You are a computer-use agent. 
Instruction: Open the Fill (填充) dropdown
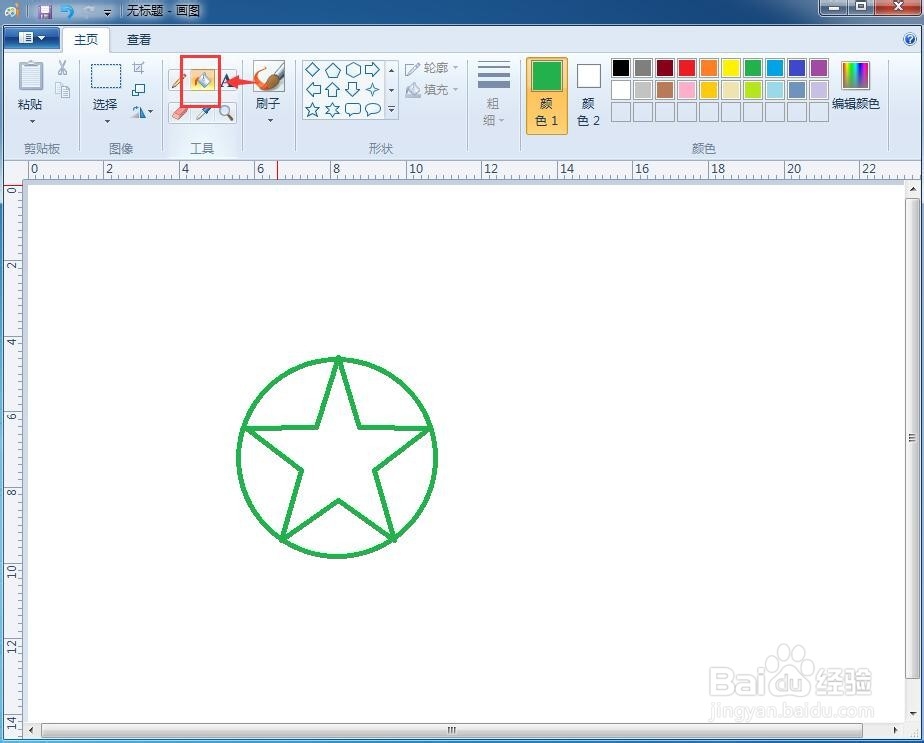point(431,90)
